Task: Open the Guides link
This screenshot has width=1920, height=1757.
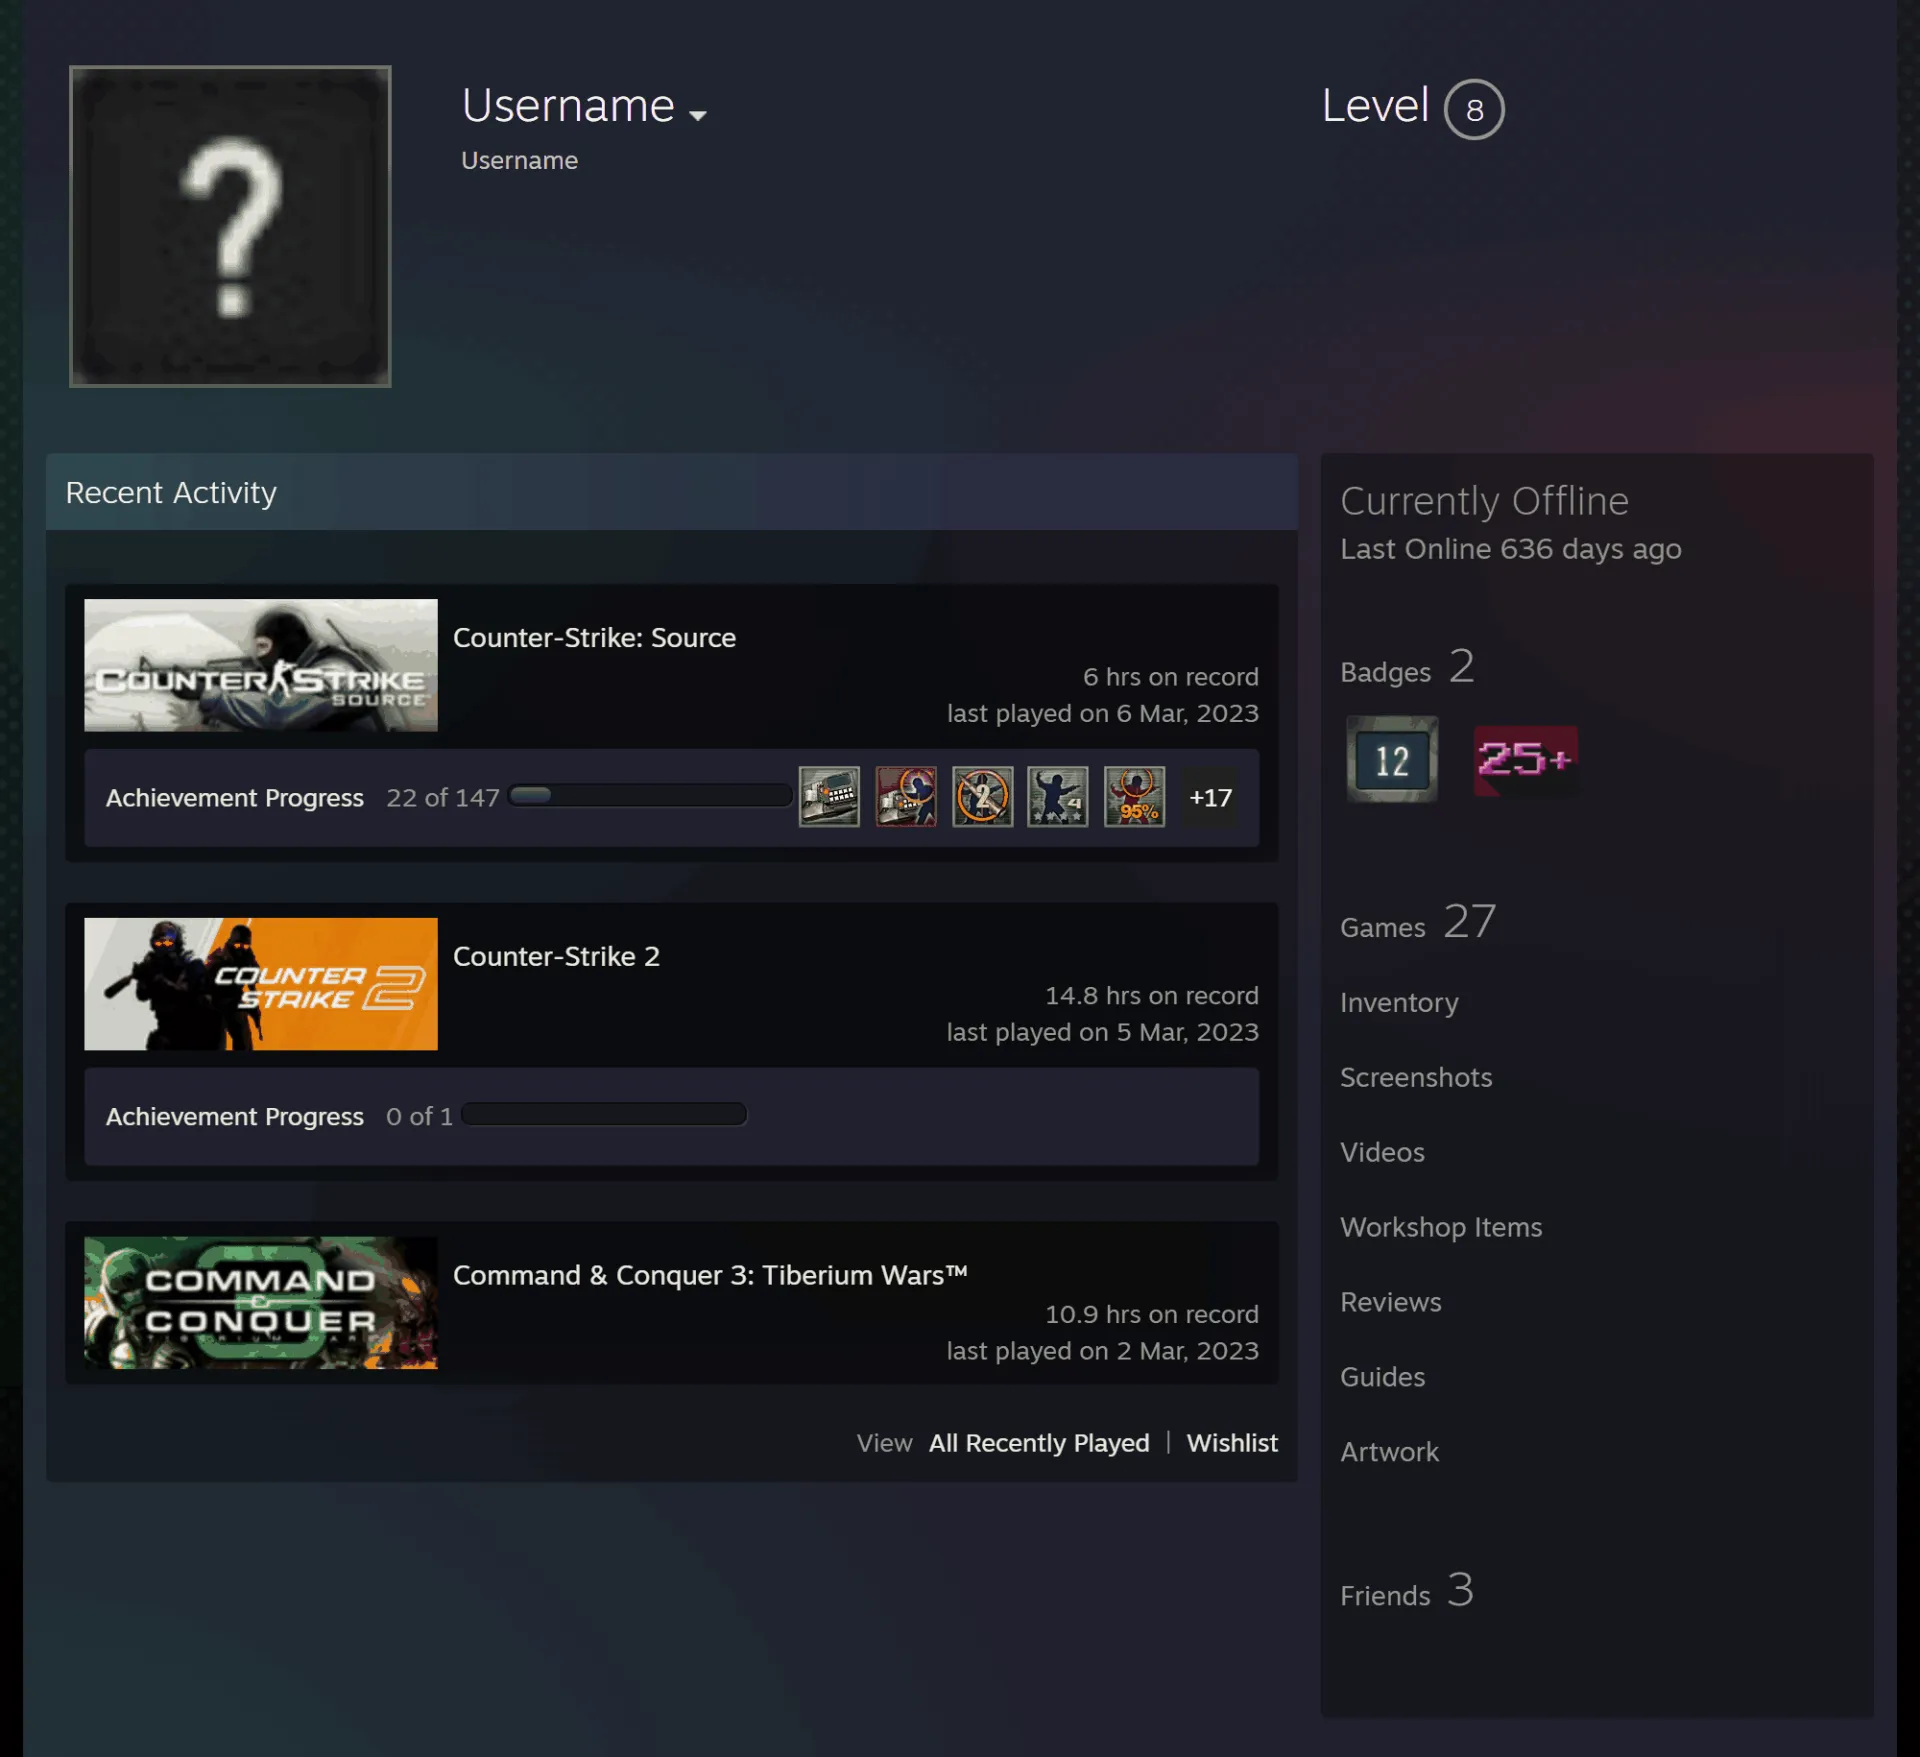Action: click(1382, 1377)
